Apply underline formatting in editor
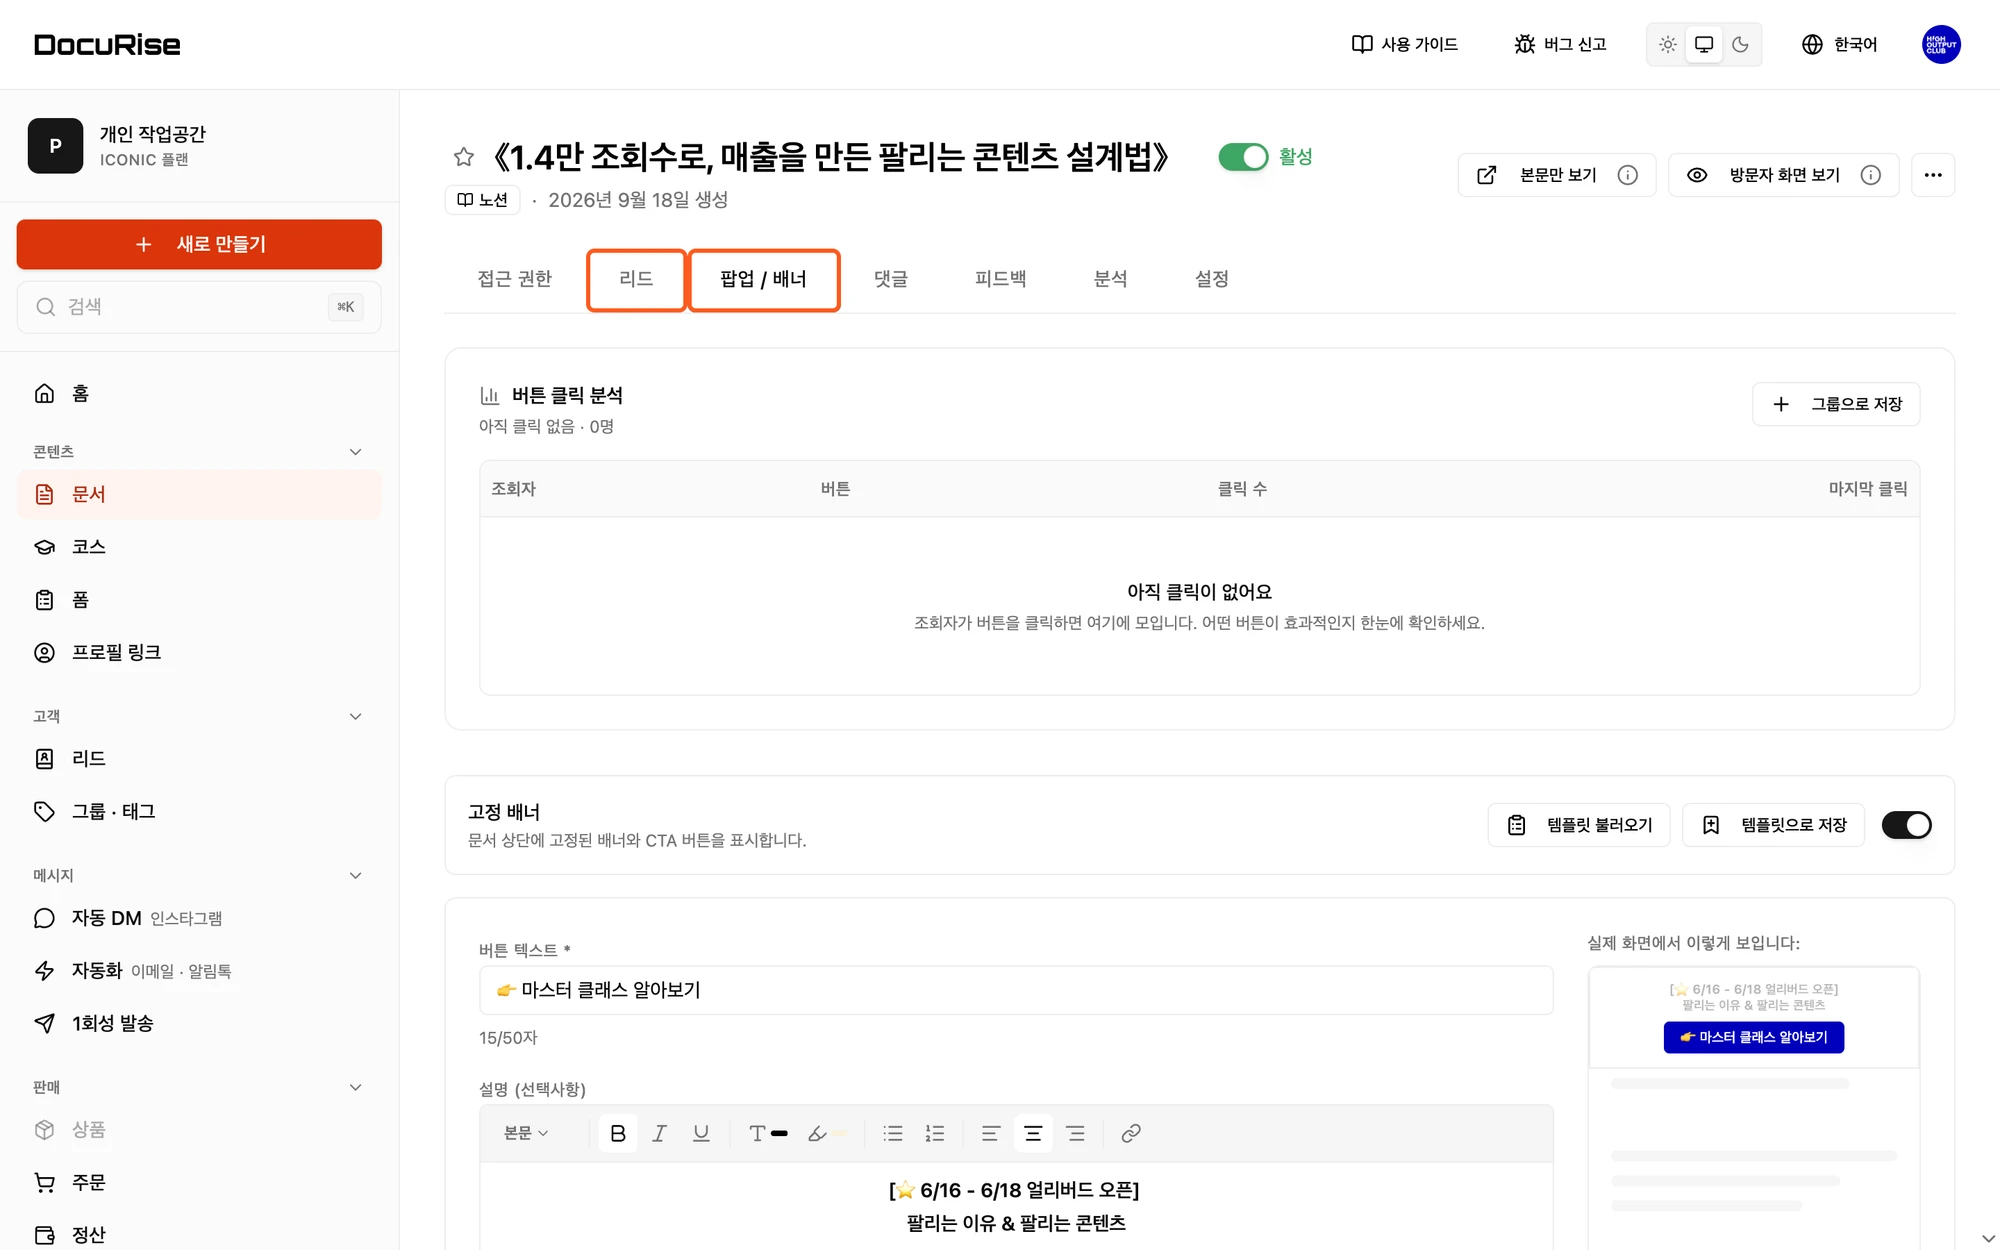Screen dimensions: 2000x1250 point(701,1133)
